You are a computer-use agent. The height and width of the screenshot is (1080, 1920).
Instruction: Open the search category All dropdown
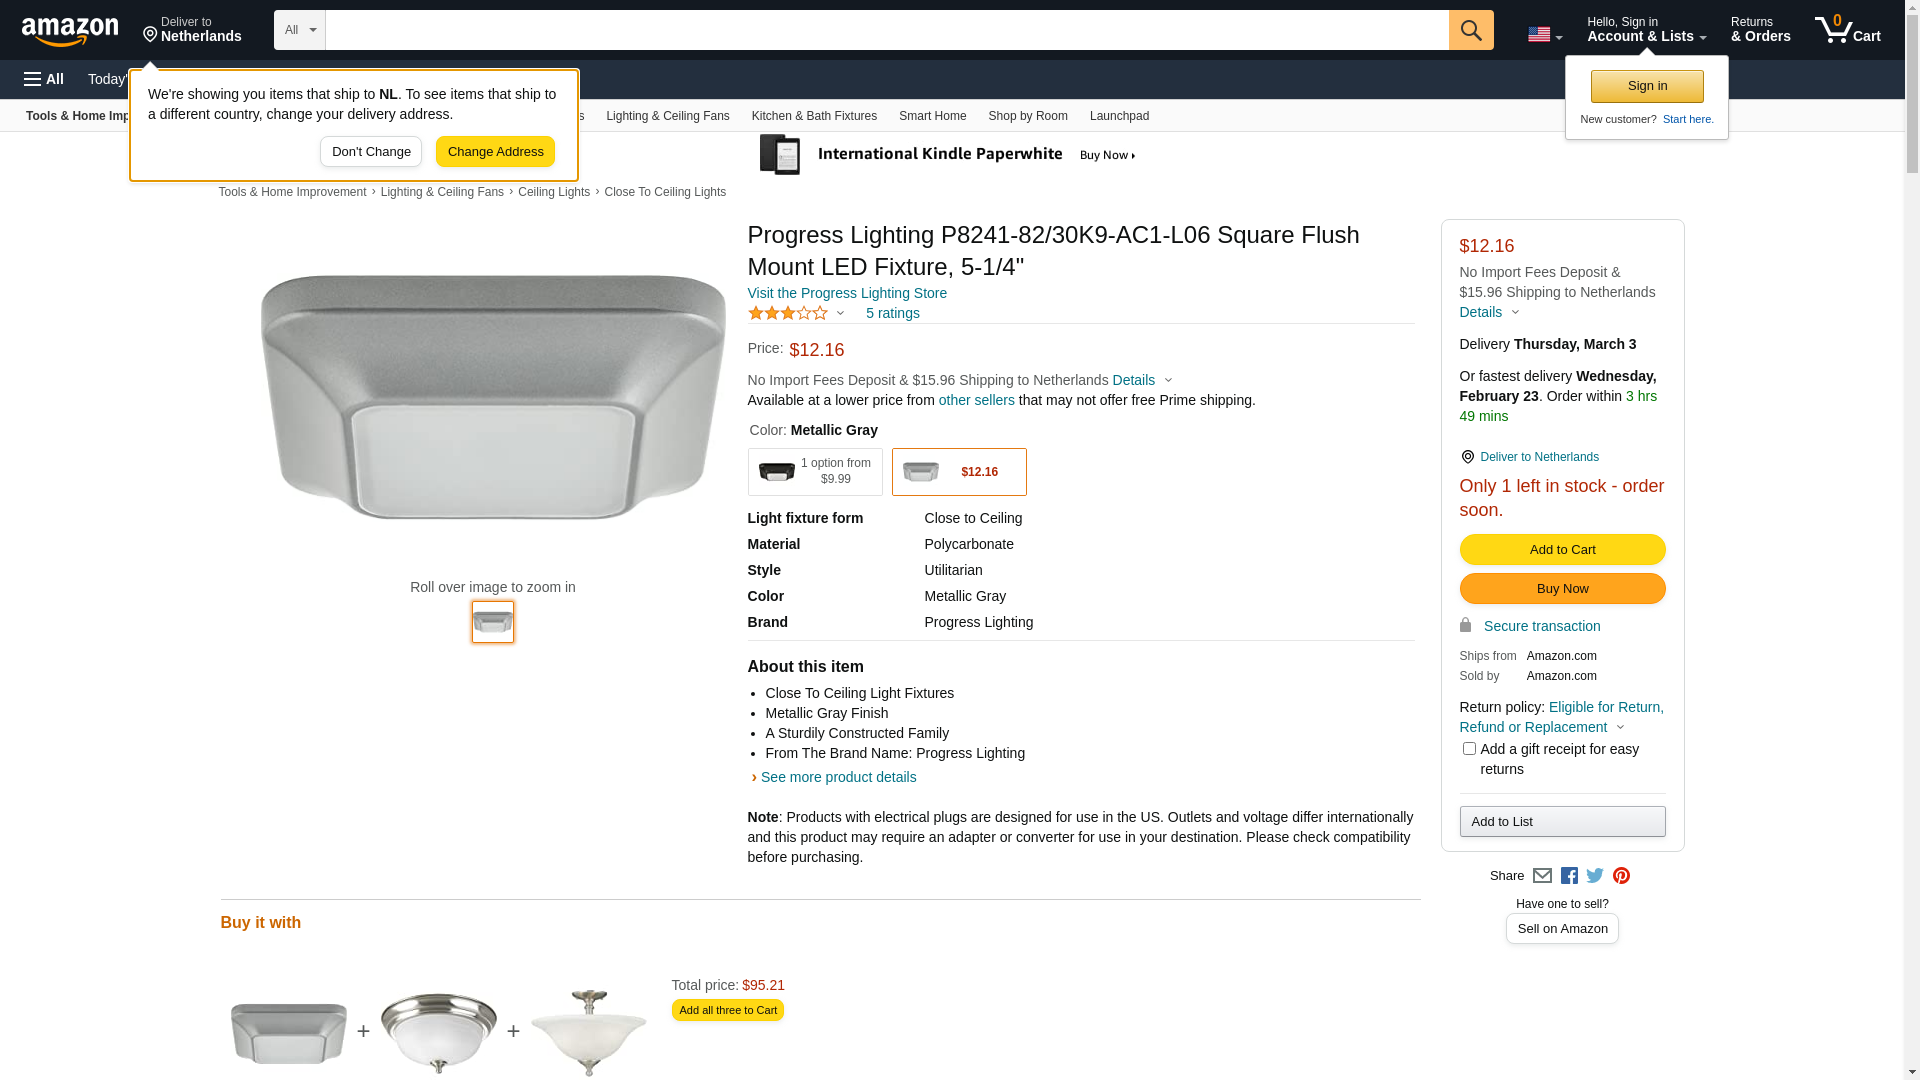click(299, 30)
